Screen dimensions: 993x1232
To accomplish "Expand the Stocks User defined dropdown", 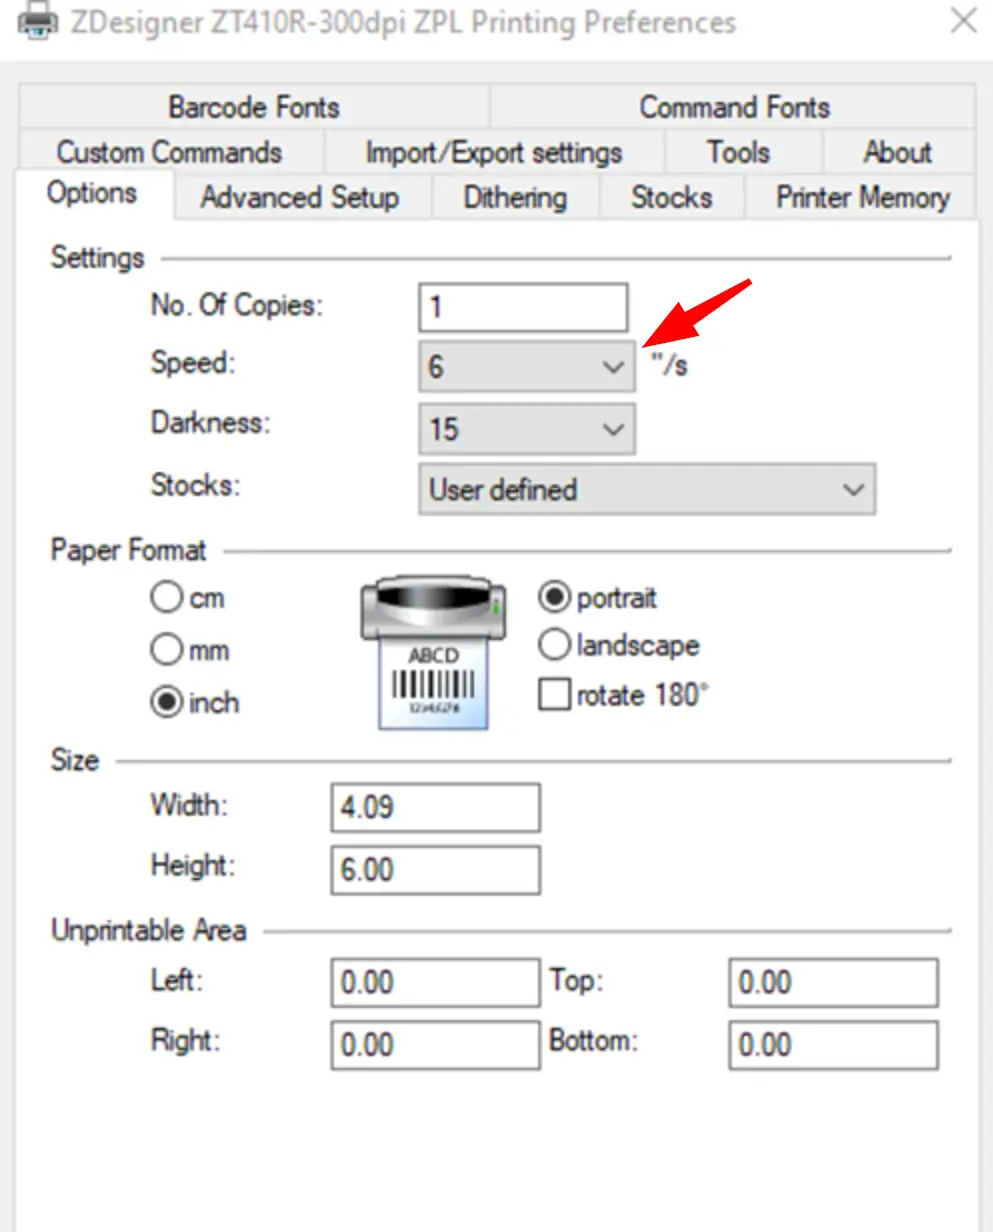I will pos(647,489).
